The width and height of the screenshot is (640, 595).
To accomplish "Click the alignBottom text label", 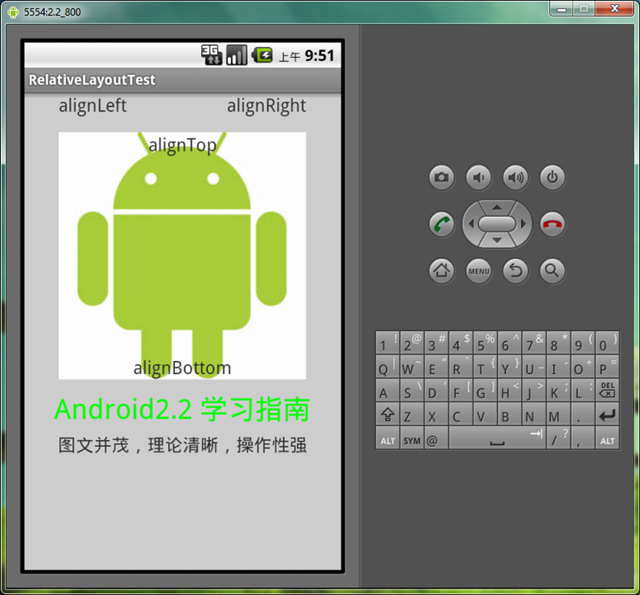I will [182, 368].
